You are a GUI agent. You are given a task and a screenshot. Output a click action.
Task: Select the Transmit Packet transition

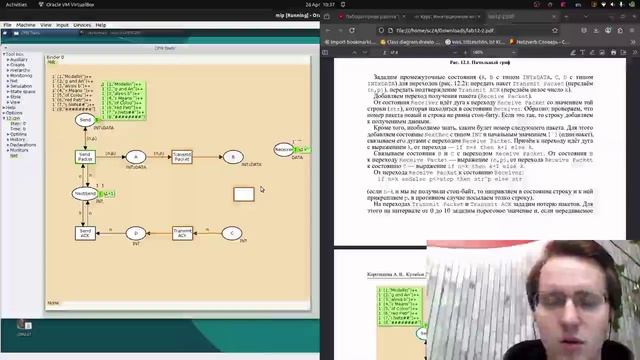182,157
